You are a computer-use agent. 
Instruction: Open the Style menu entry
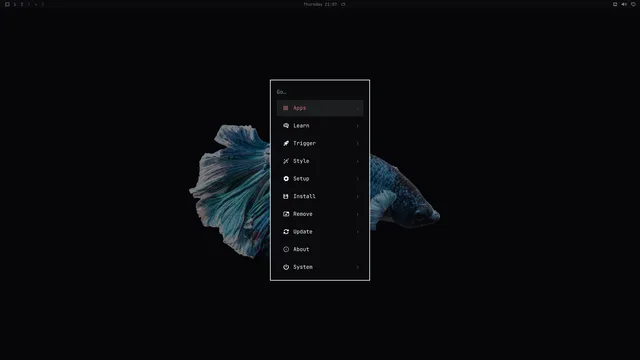click(x=320, y=161)
